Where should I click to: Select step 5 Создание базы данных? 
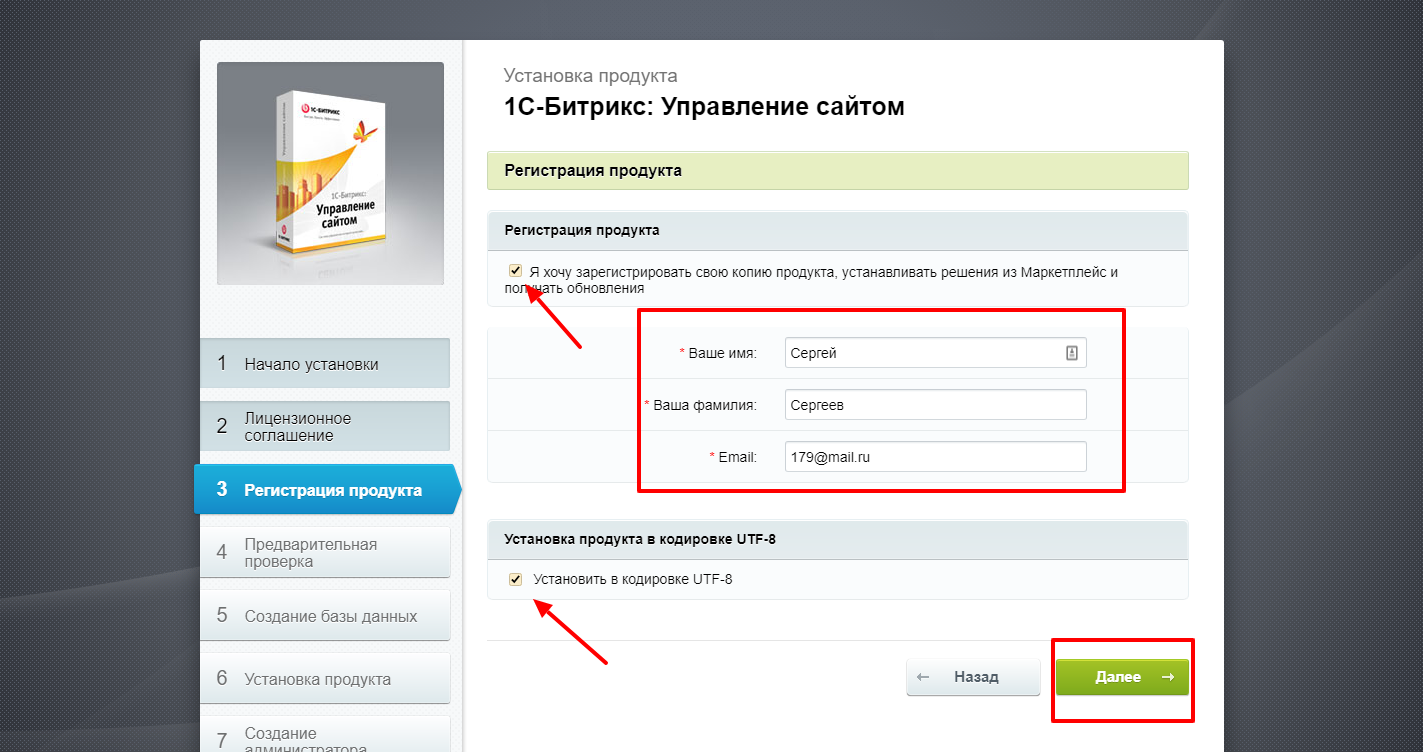click(325, 616)
